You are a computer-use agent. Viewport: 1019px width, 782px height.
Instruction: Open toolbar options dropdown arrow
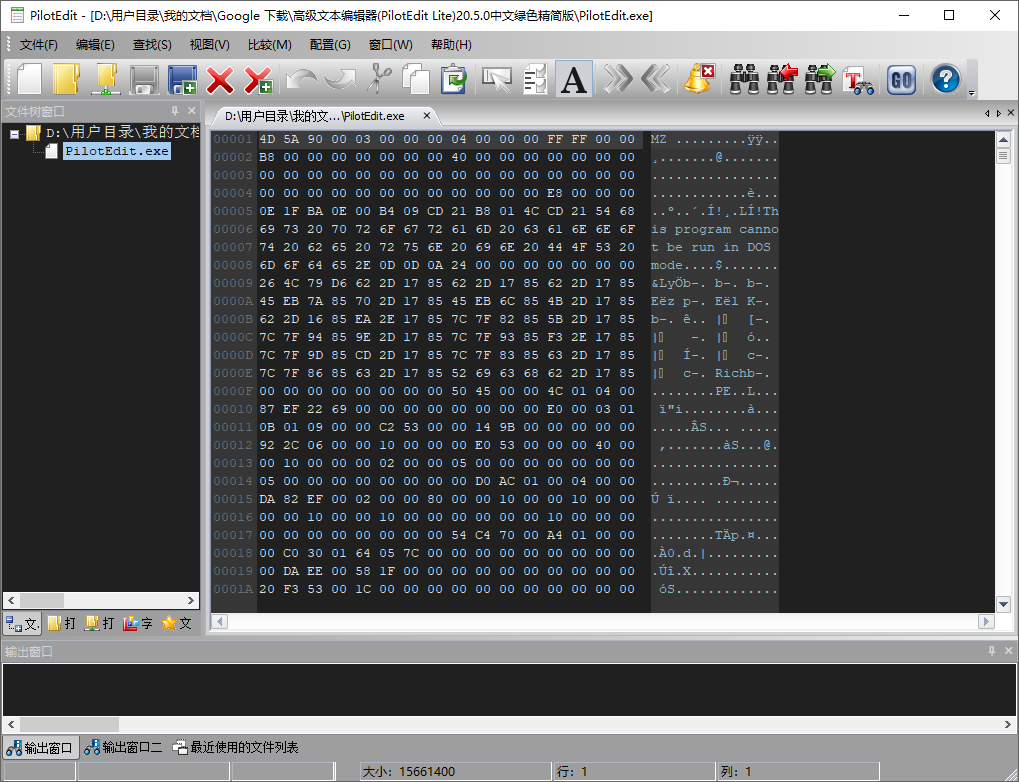(972, 93)
